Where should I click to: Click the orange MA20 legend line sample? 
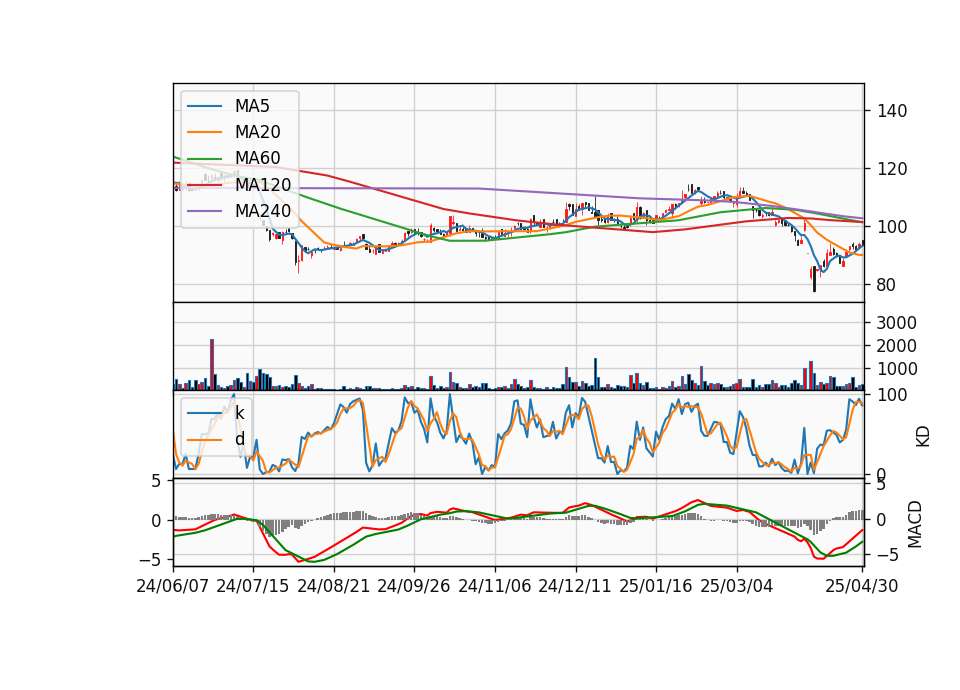point(204,132)
